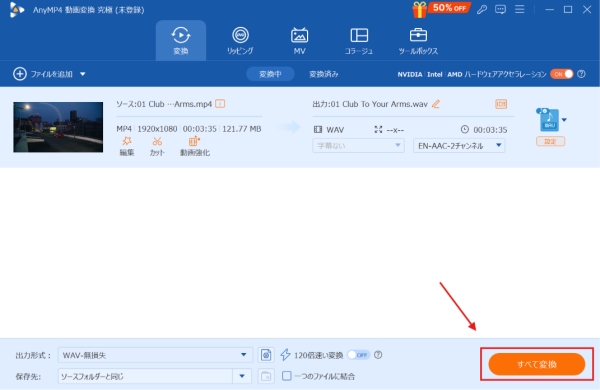Expand the 保存先 dropdown arrow
Viewport: 600px width, 390px height.
242,376
